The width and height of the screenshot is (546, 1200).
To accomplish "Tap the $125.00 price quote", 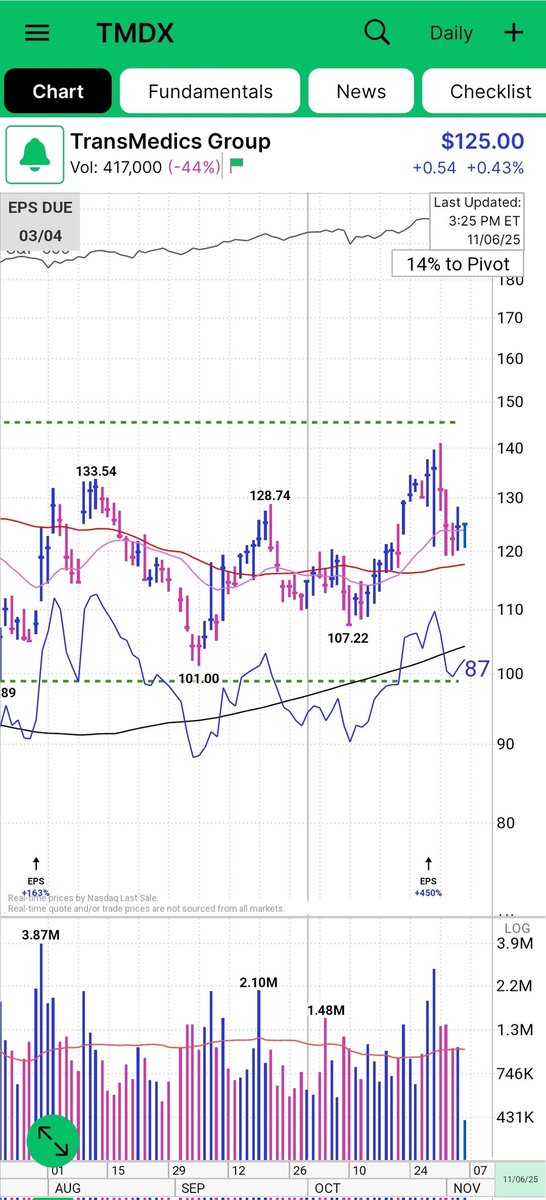I will [482, 142].
